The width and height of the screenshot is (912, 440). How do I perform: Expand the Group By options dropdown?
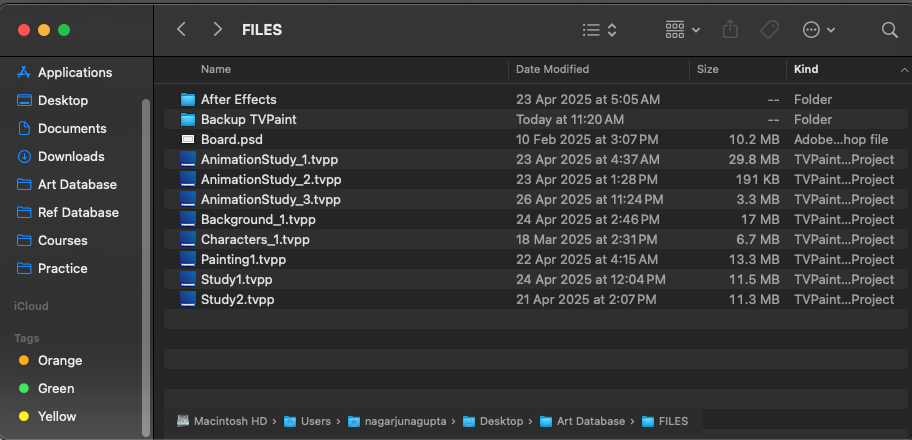683,30
